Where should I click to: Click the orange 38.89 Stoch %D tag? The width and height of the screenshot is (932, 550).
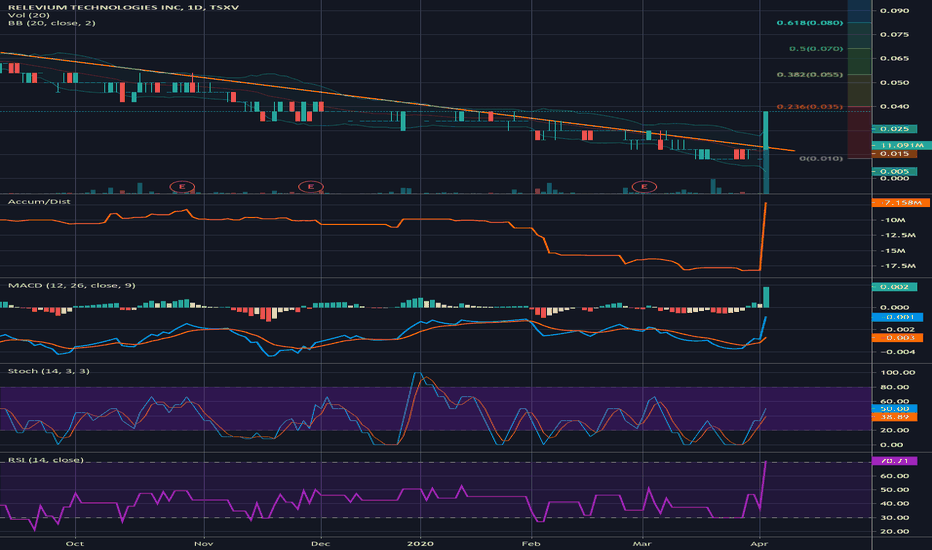pyautogui.click(x=895, y=417)
